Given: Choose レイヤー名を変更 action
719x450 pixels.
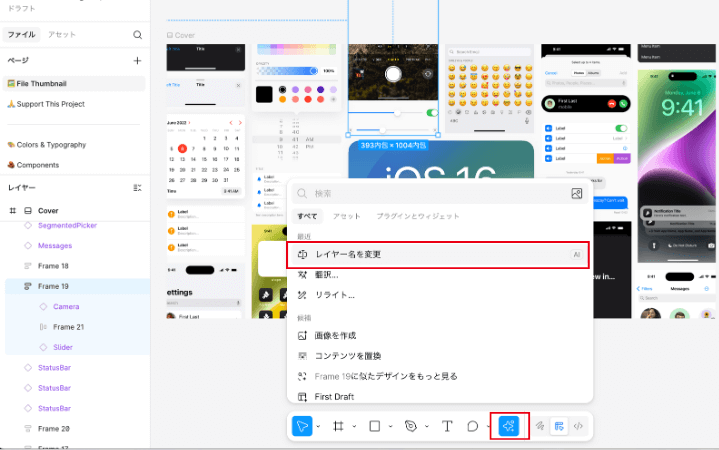Looking at the screenshot, I should pyautogui.click(x=438, y=255).
